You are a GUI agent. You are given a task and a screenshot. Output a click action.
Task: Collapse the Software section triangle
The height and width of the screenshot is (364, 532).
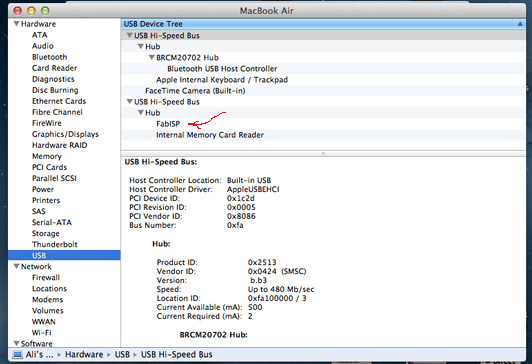click(x=16, y=343)
